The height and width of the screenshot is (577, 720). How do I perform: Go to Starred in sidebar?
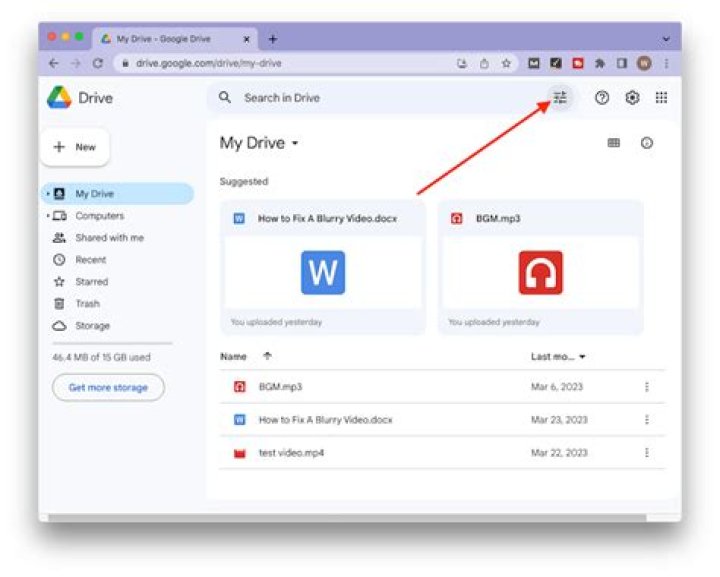pos(91,282)
